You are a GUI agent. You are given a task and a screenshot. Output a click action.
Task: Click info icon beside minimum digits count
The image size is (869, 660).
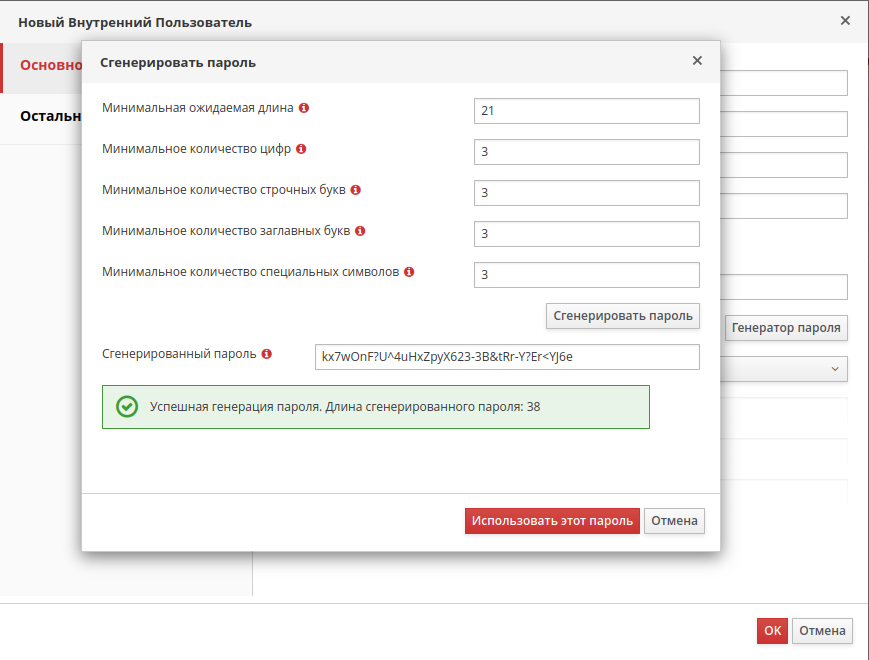coord(301,149)
